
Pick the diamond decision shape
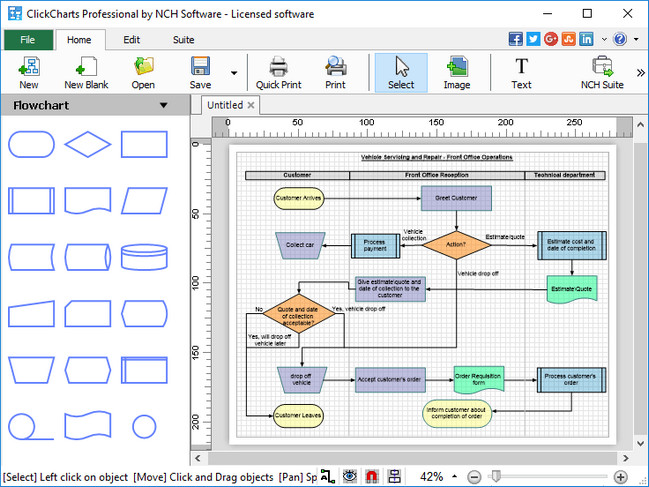point(88,144)
